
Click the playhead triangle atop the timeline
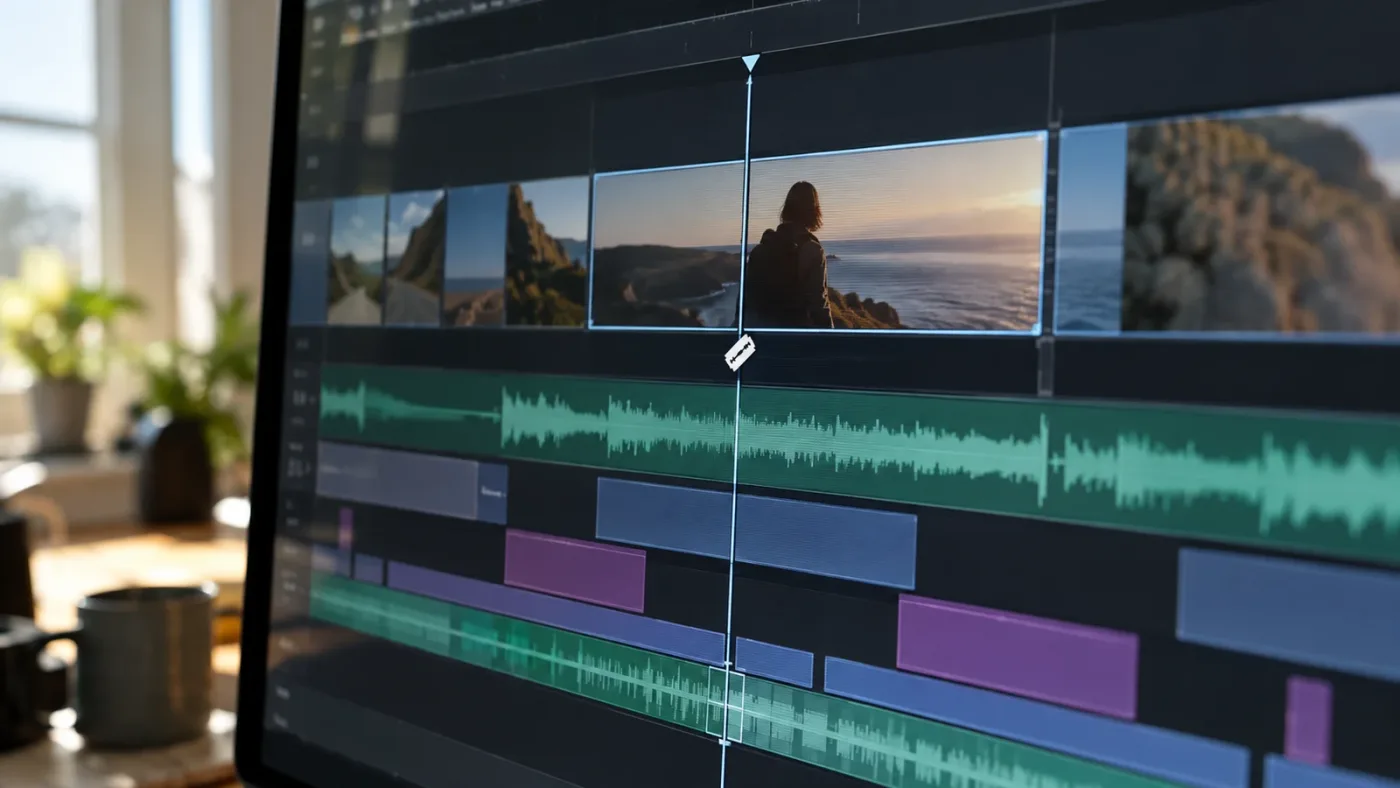point(750,63)
